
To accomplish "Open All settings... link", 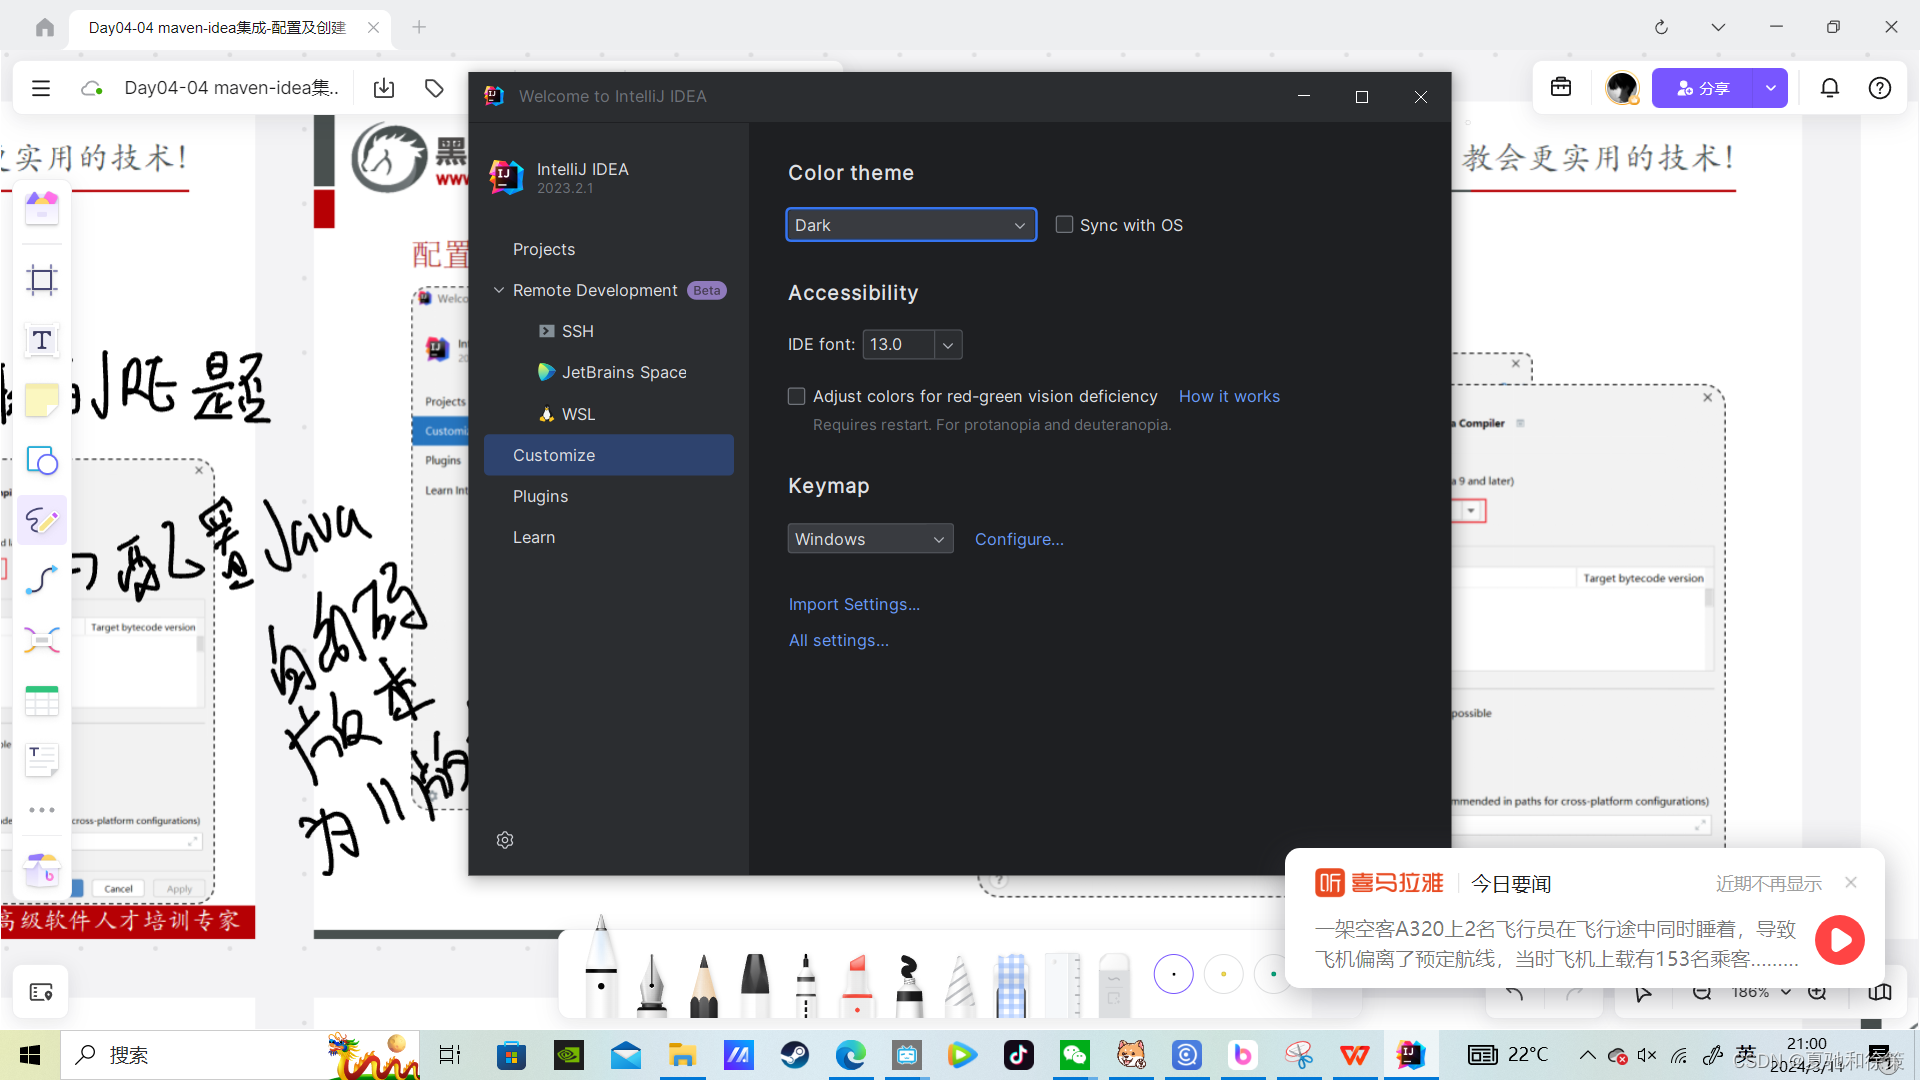I will click(838, 640).
